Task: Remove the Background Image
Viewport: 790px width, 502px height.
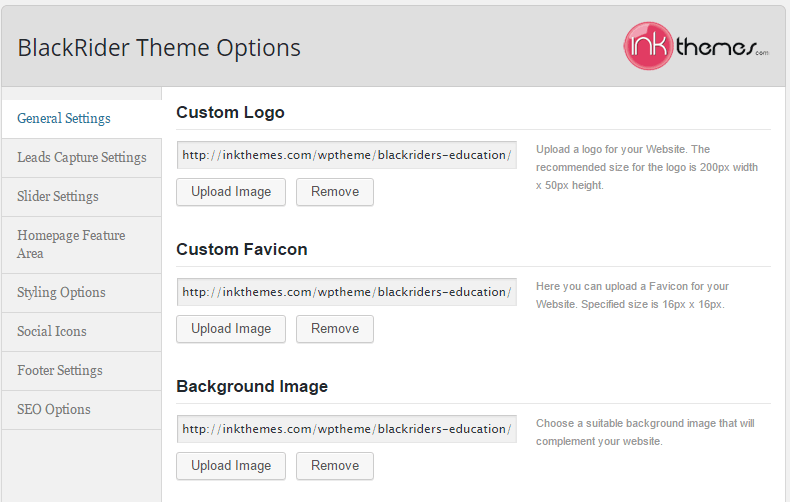Action: coord(334,466)
